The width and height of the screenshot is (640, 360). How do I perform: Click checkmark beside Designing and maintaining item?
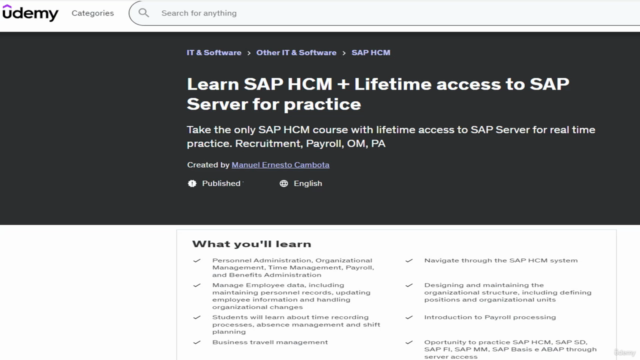click(409, 285)
